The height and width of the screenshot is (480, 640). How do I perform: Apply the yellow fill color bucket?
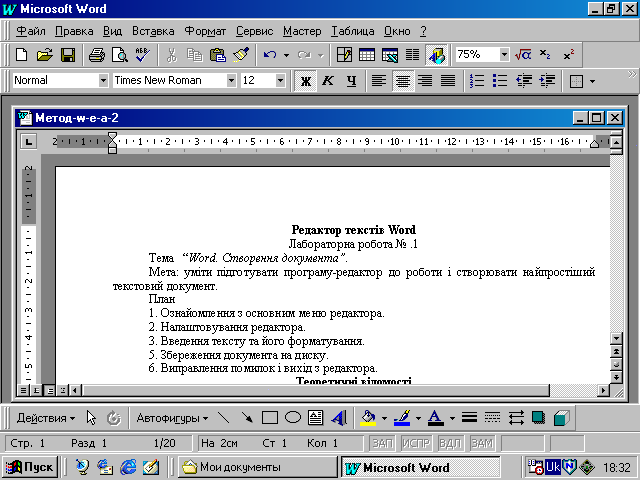[368, 418]
